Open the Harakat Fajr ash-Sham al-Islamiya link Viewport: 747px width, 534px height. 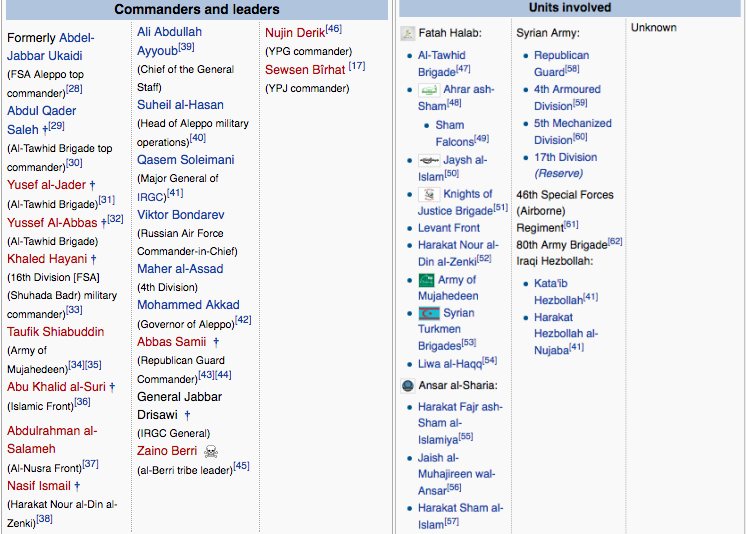pyautogui.click(x=460, y=423)
